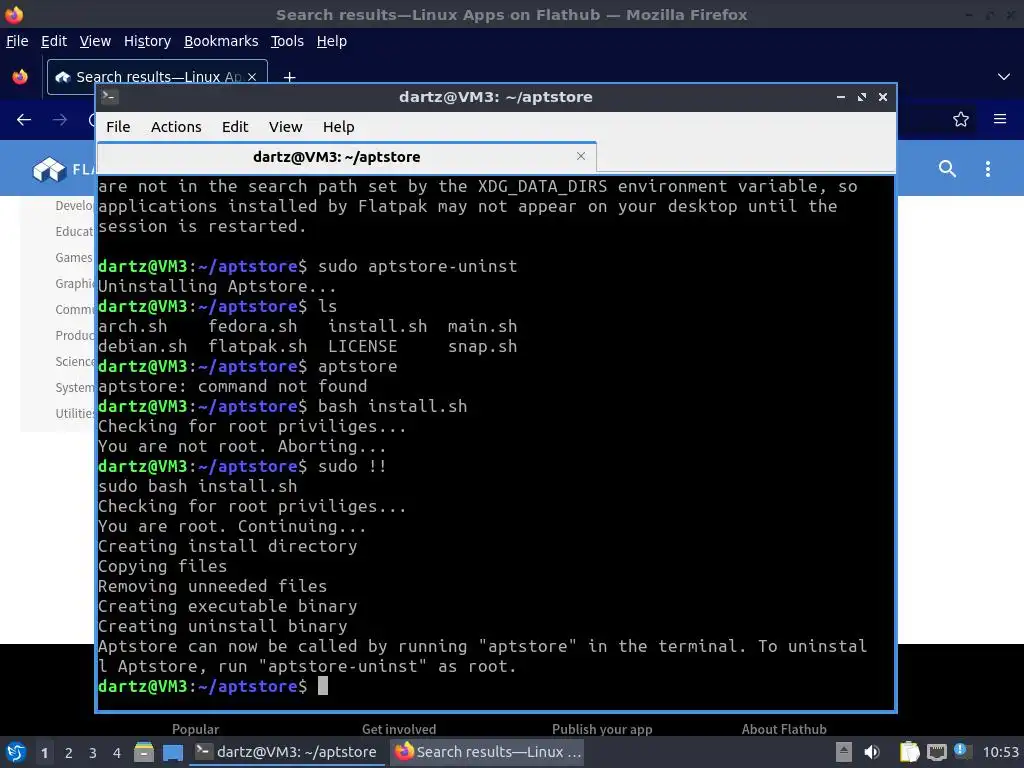Switch to workspace 2
This screenshot has width=1024, height=768.
[69, 752]
